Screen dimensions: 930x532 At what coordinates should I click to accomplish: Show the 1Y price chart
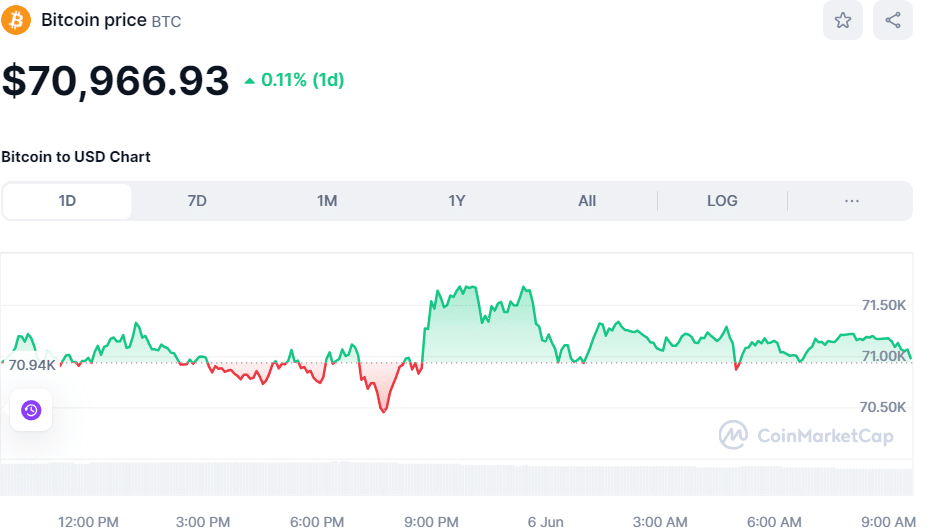(457, 201)
